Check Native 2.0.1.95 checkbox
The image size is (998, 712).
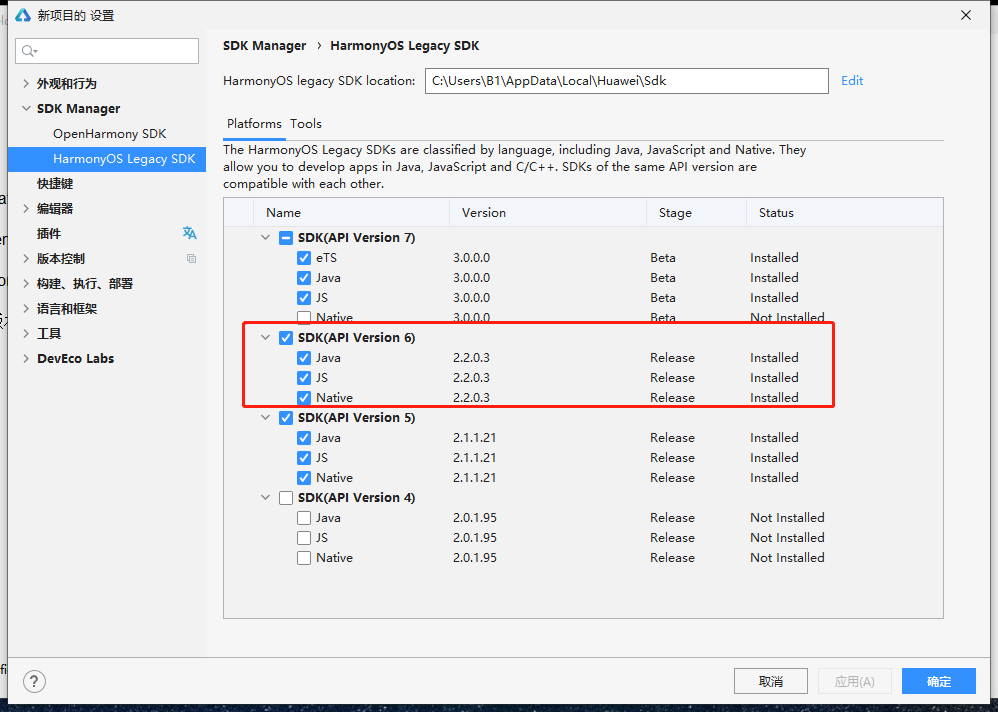point(304,558)
